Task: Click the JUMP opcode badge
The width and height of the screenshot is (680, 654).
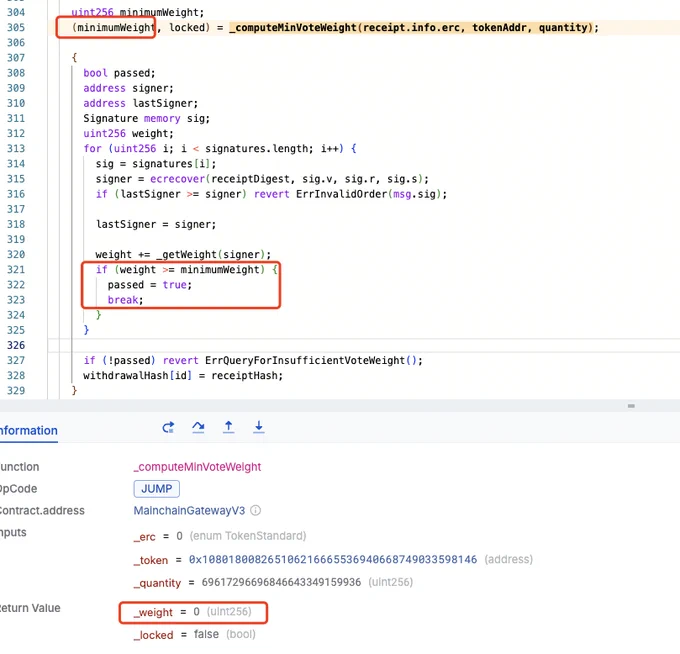Action: pyautogui.click(x=157, y=489)
